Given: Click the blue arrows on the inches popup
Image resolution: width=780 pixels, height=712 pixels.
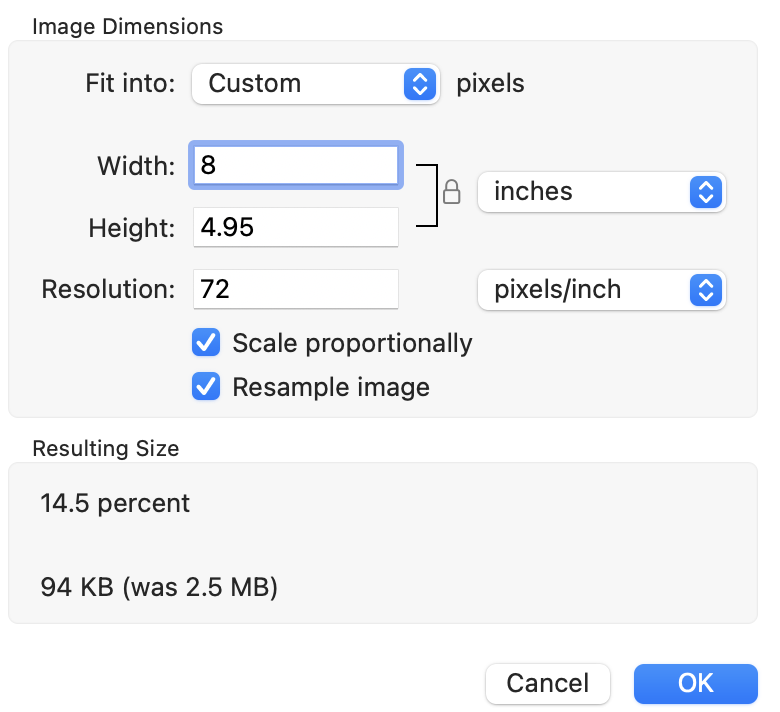Looking at the screenshot, I should click(705, 192).
